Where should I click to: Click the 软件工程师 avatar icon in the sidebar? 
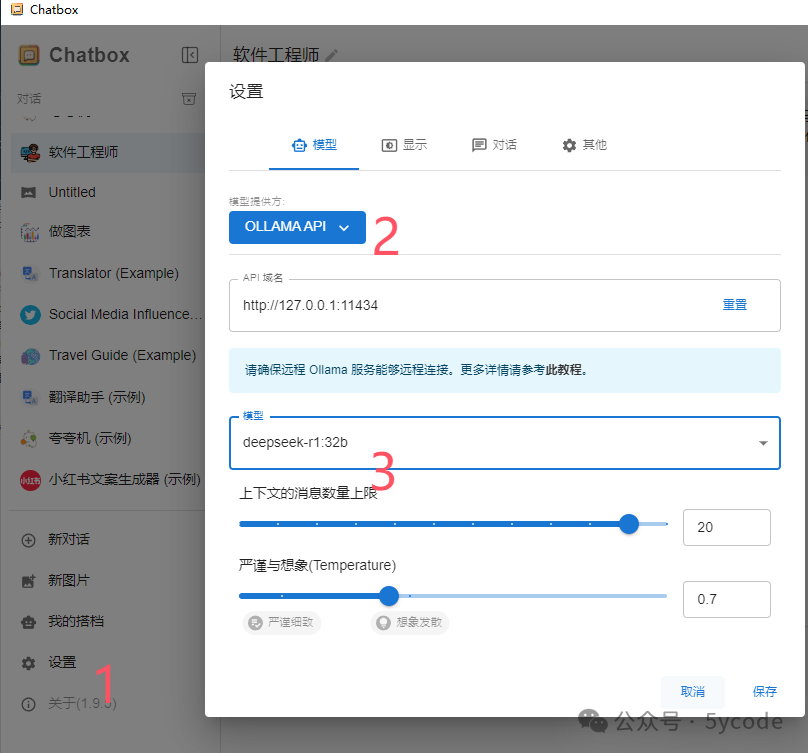click(x=30, y=153)
